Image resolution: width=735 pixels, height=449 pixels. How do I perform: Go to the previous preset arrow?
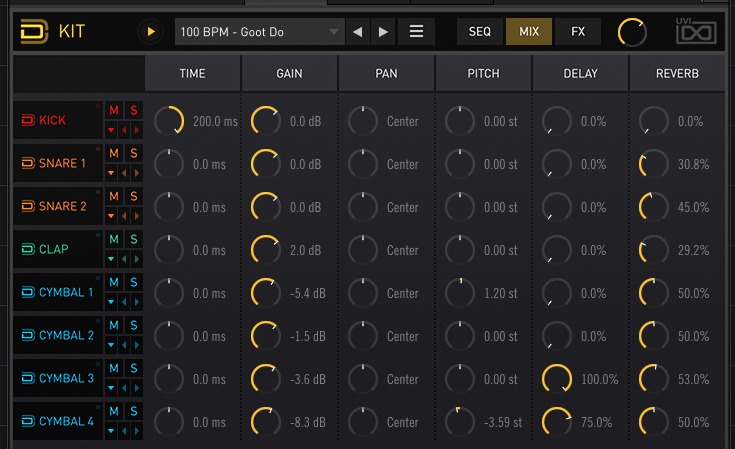pyautogui.click(x=358, y=32)
